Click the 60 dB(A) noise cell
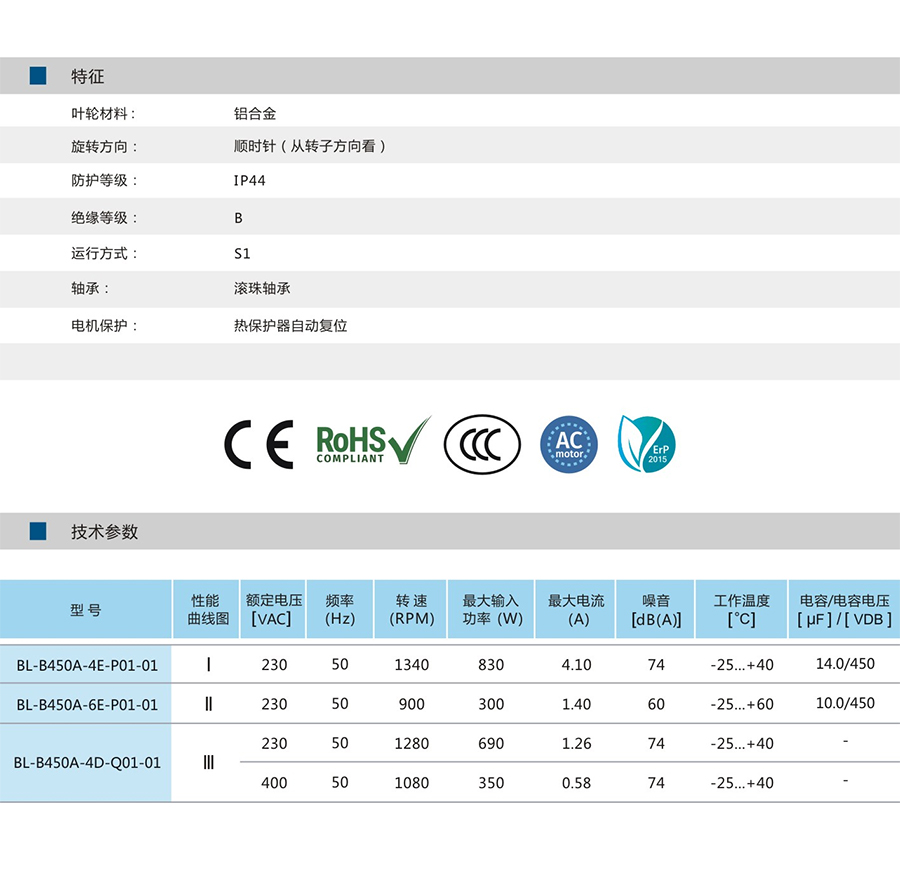 coord(656,704)
